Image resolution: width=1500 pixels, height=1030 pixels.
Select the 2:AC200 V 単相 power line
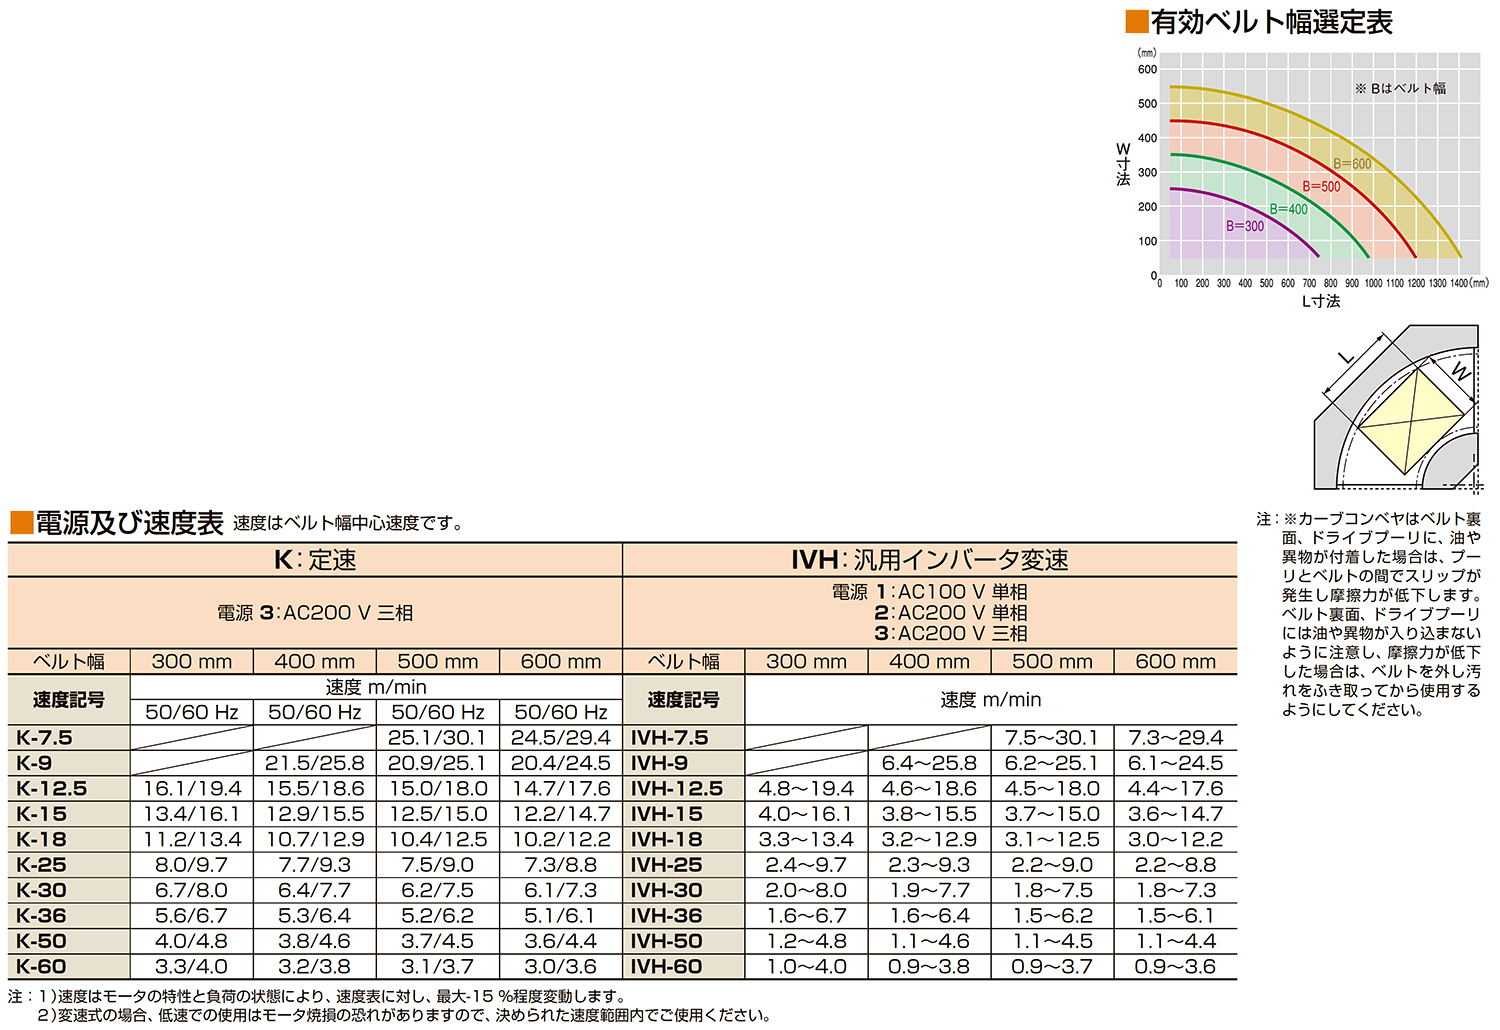pos(951,613)
